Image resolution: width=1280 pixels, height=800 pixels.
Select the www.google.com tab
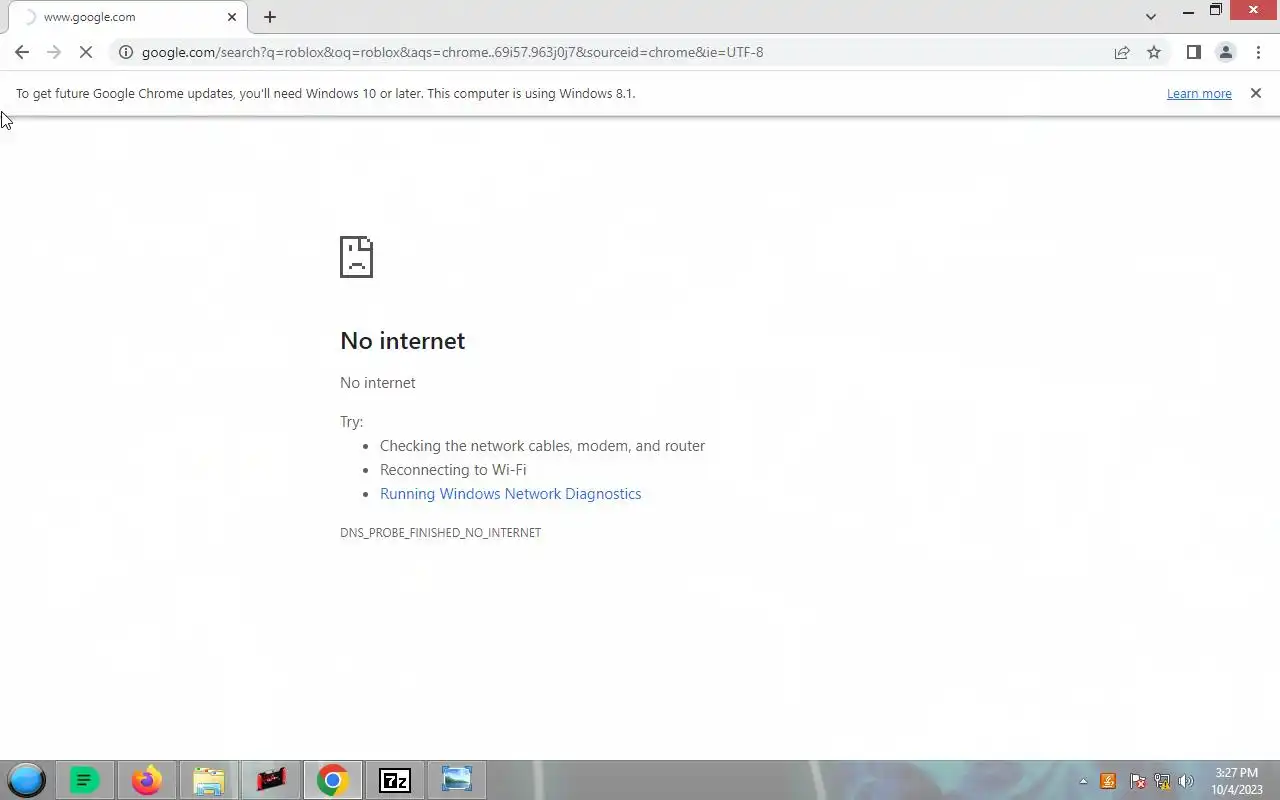(x=128, y=17)
